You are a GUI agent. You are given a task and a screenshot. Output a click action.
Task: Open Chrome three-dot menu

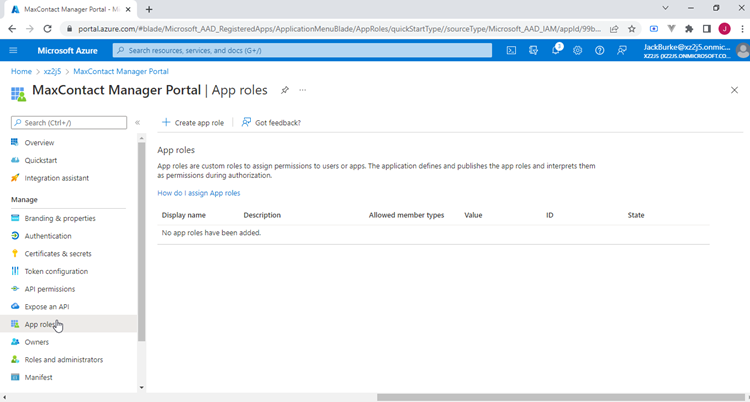741,29
